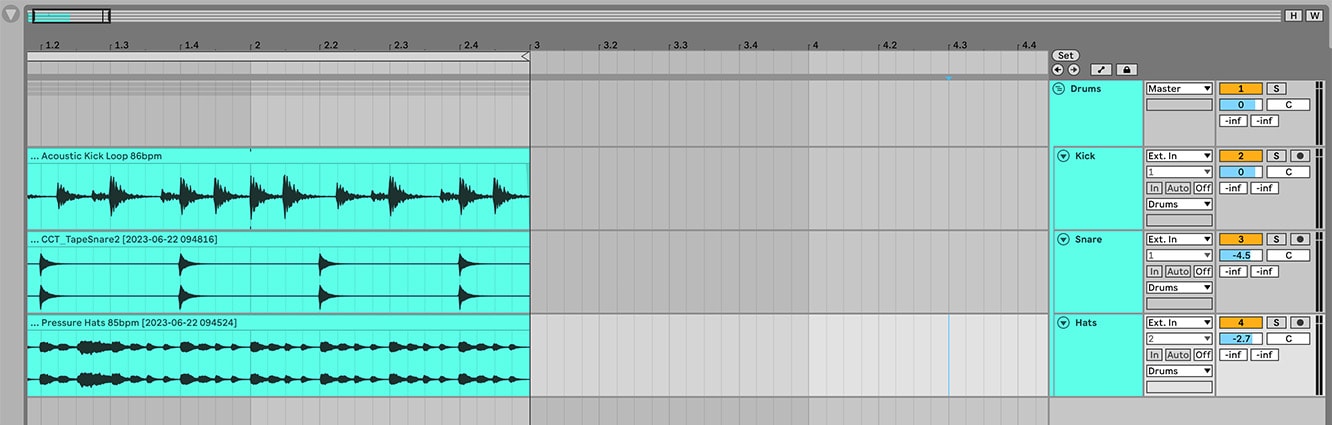Open Snare track Drums output dropdown

pos(1180,287)
